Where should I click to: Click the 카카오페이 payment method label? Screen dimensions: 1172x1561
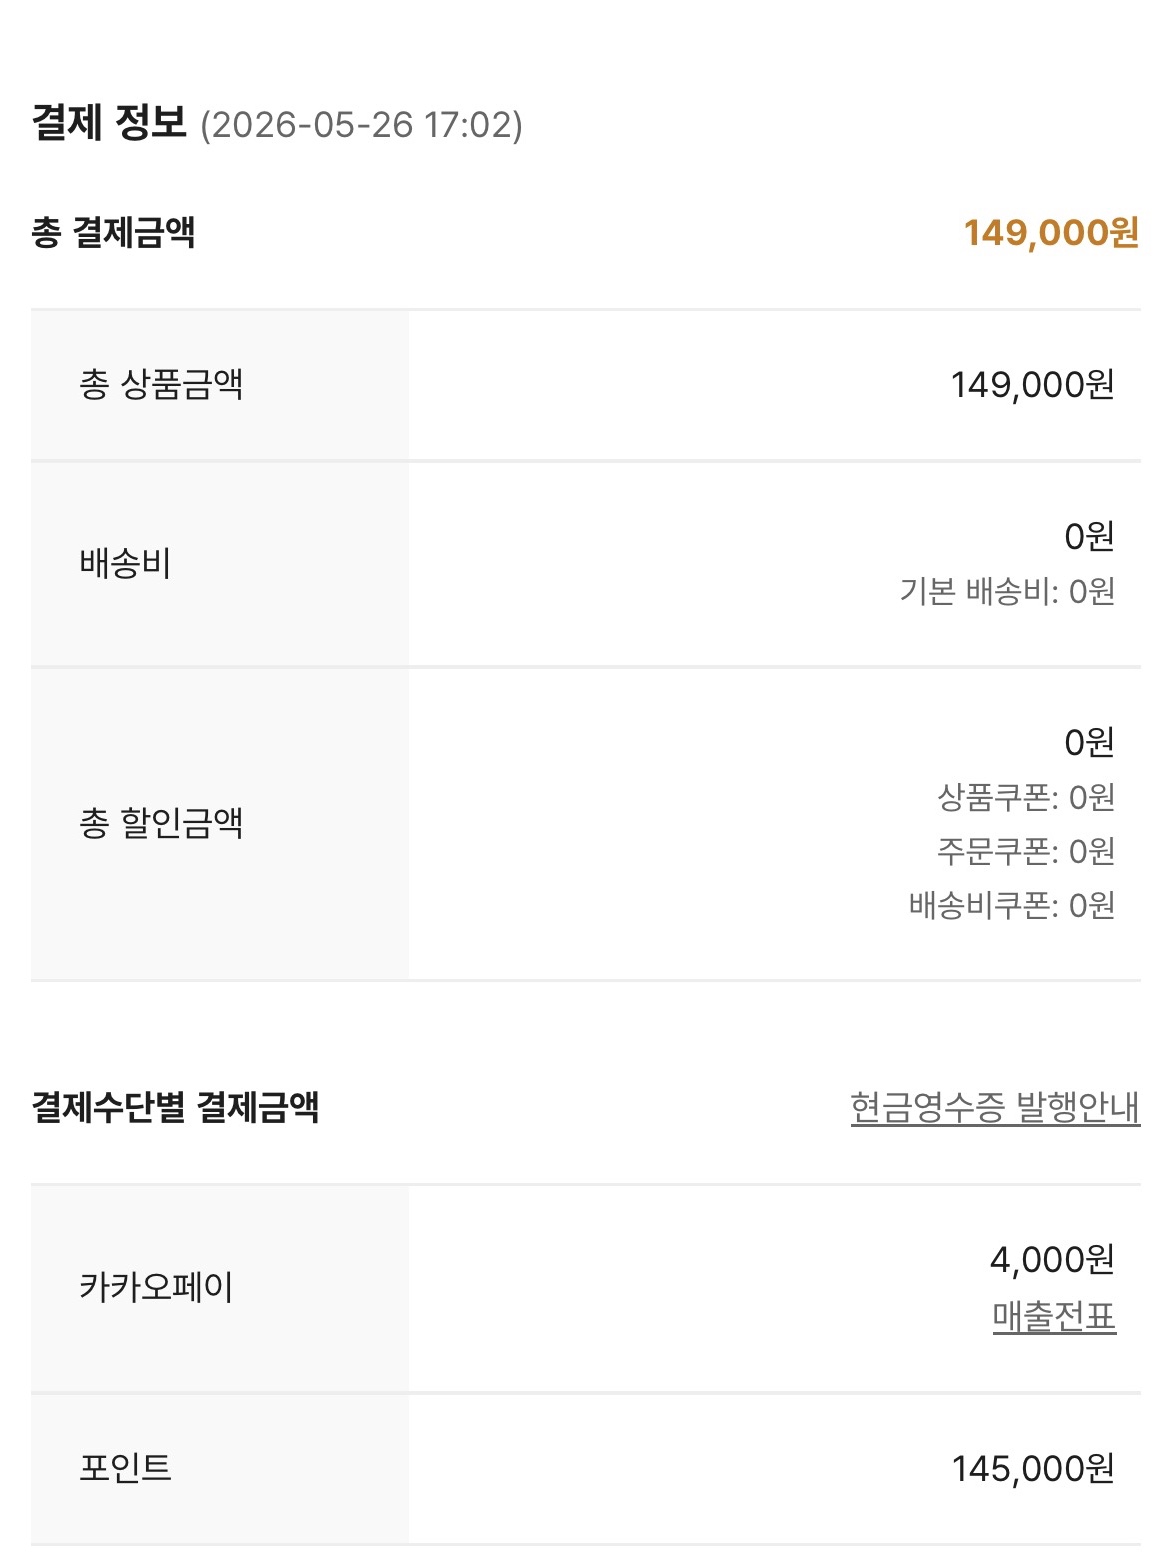point(156,1287)
